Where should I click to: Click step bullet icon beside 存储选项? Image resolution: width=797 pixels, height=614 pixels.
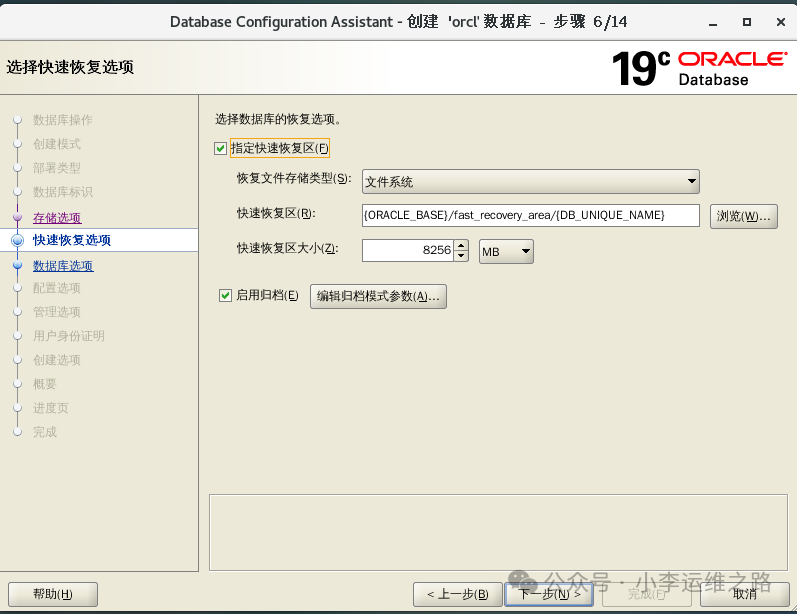[x=17, y=218]
